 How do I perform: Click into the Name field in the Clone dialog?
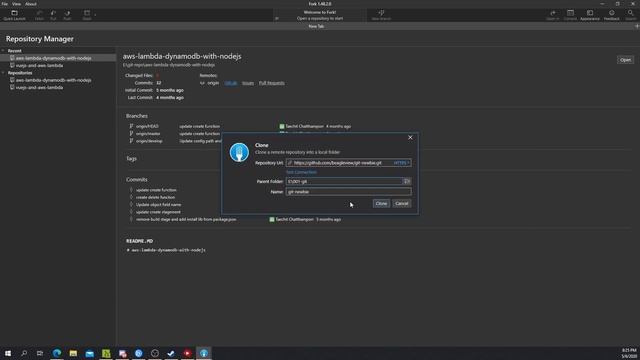[x=349, y=191]
